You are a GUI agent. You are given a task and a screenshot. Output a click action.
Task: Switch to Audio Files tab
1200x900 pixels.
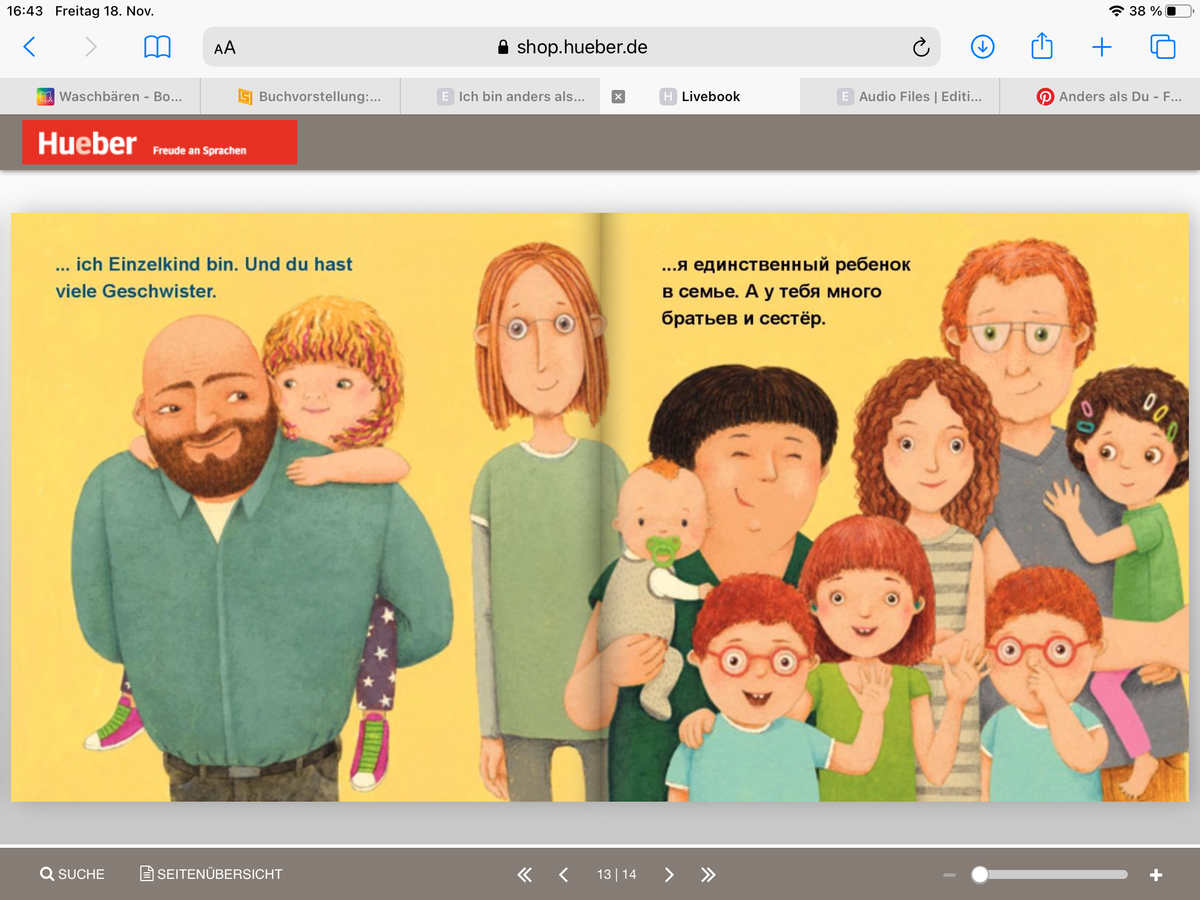click(900, 97)
